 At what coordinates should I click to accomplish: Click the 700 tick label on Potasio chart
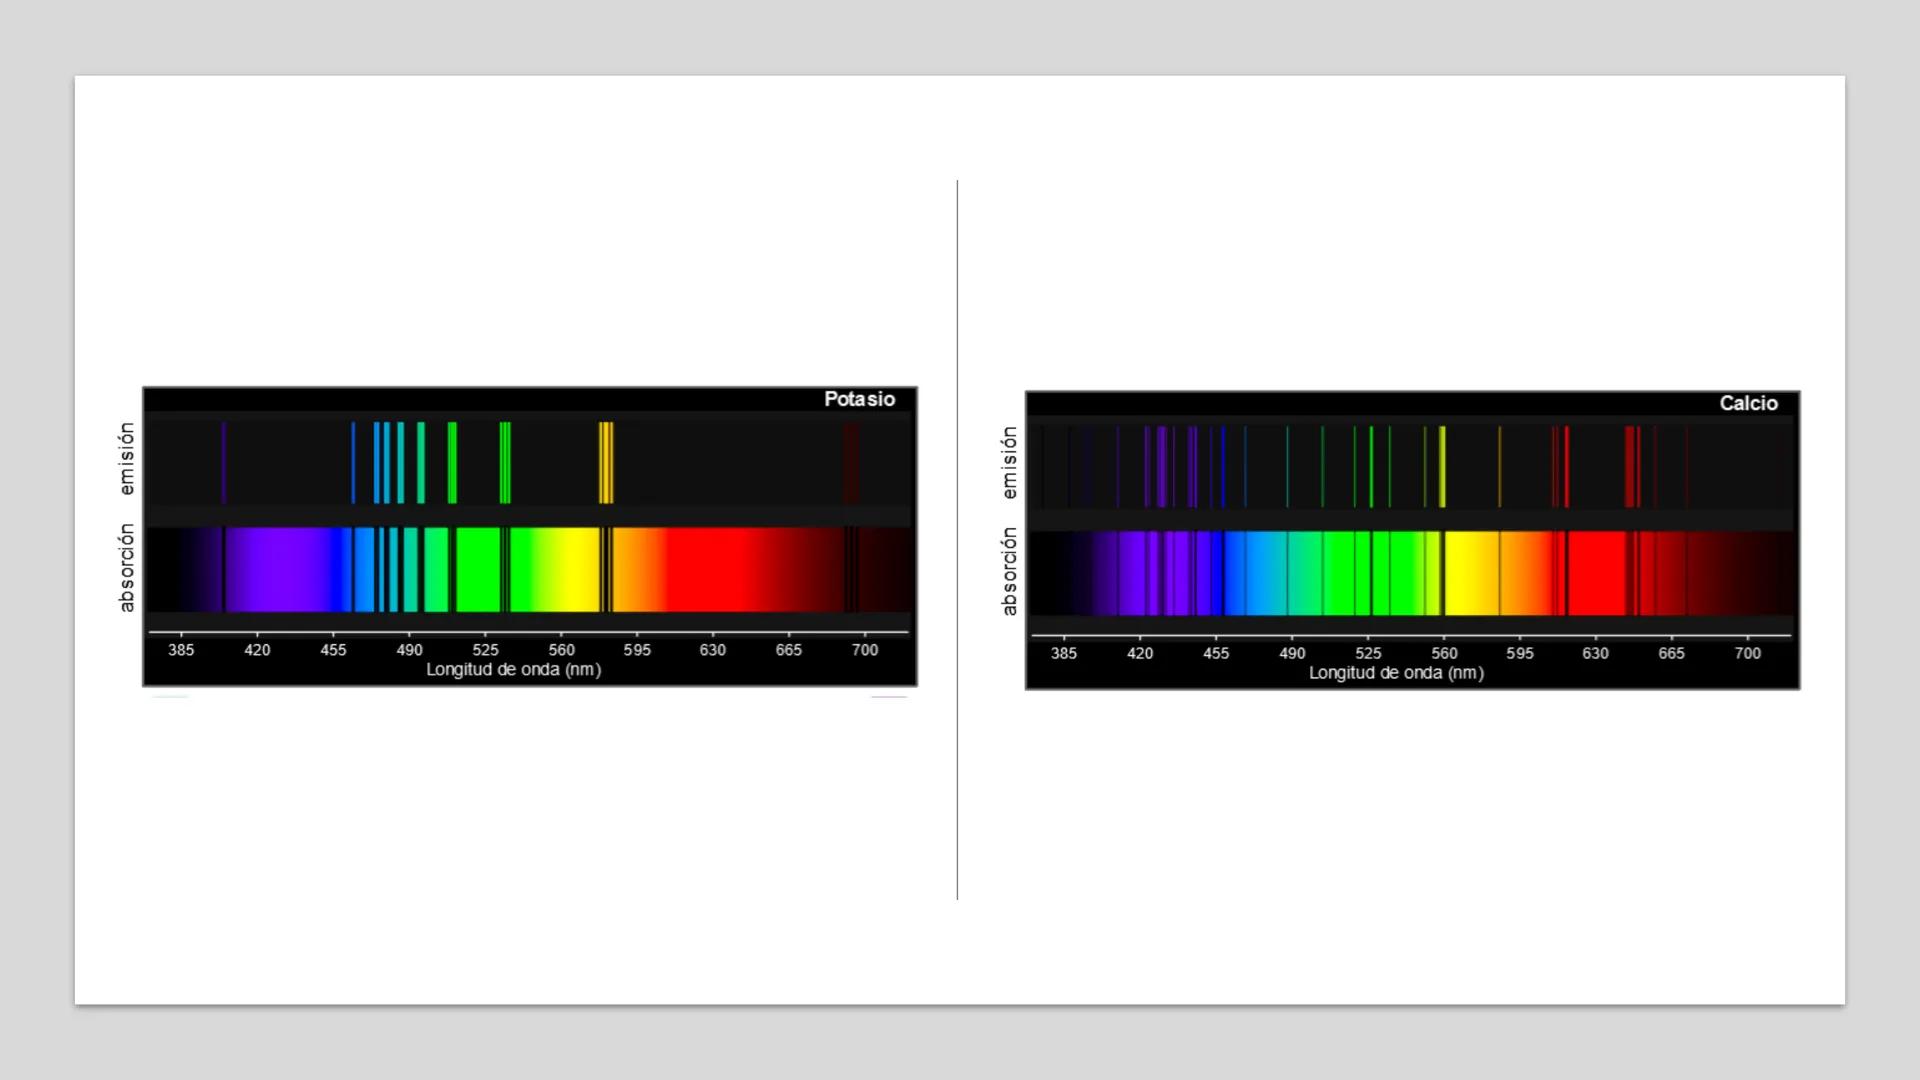[866, 650]
